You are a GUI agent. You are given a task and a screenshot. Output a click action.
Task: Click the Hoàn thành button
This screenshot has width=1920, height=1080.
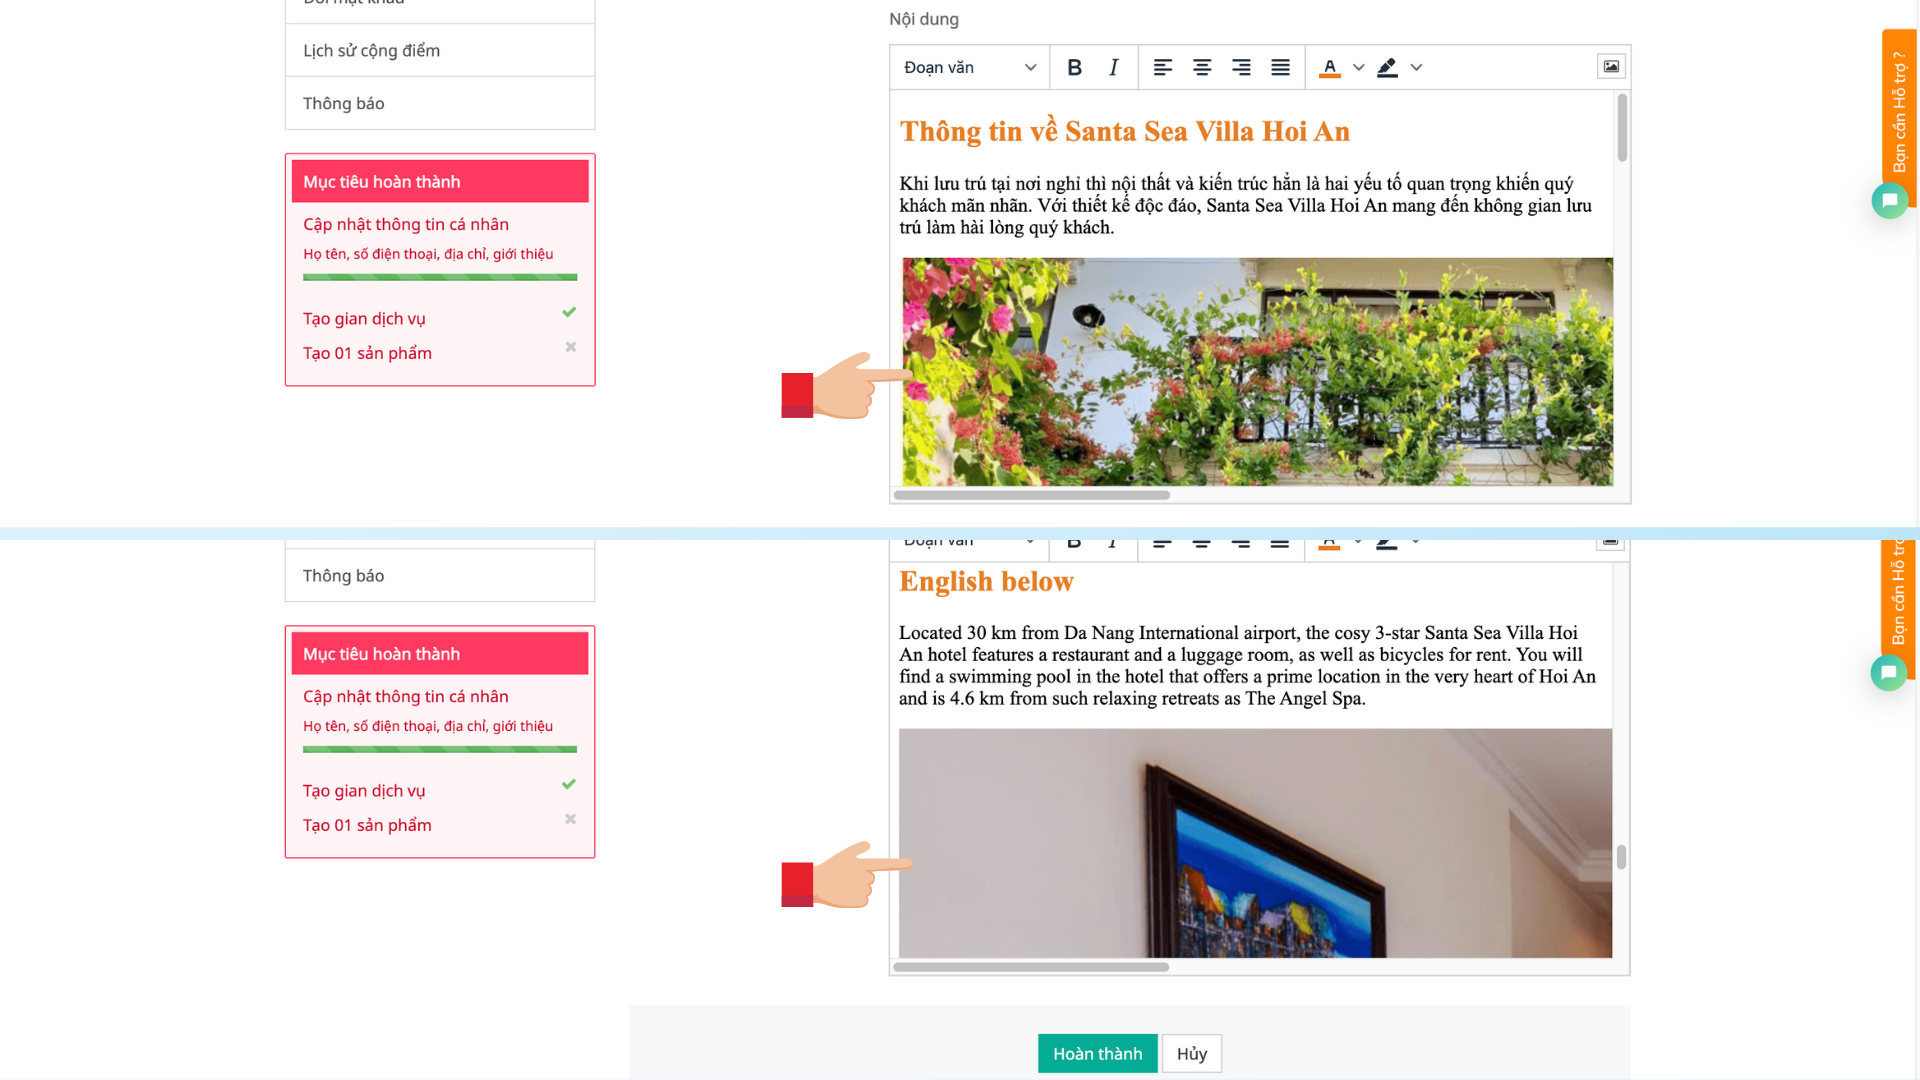click(x=1097, y=1053)
